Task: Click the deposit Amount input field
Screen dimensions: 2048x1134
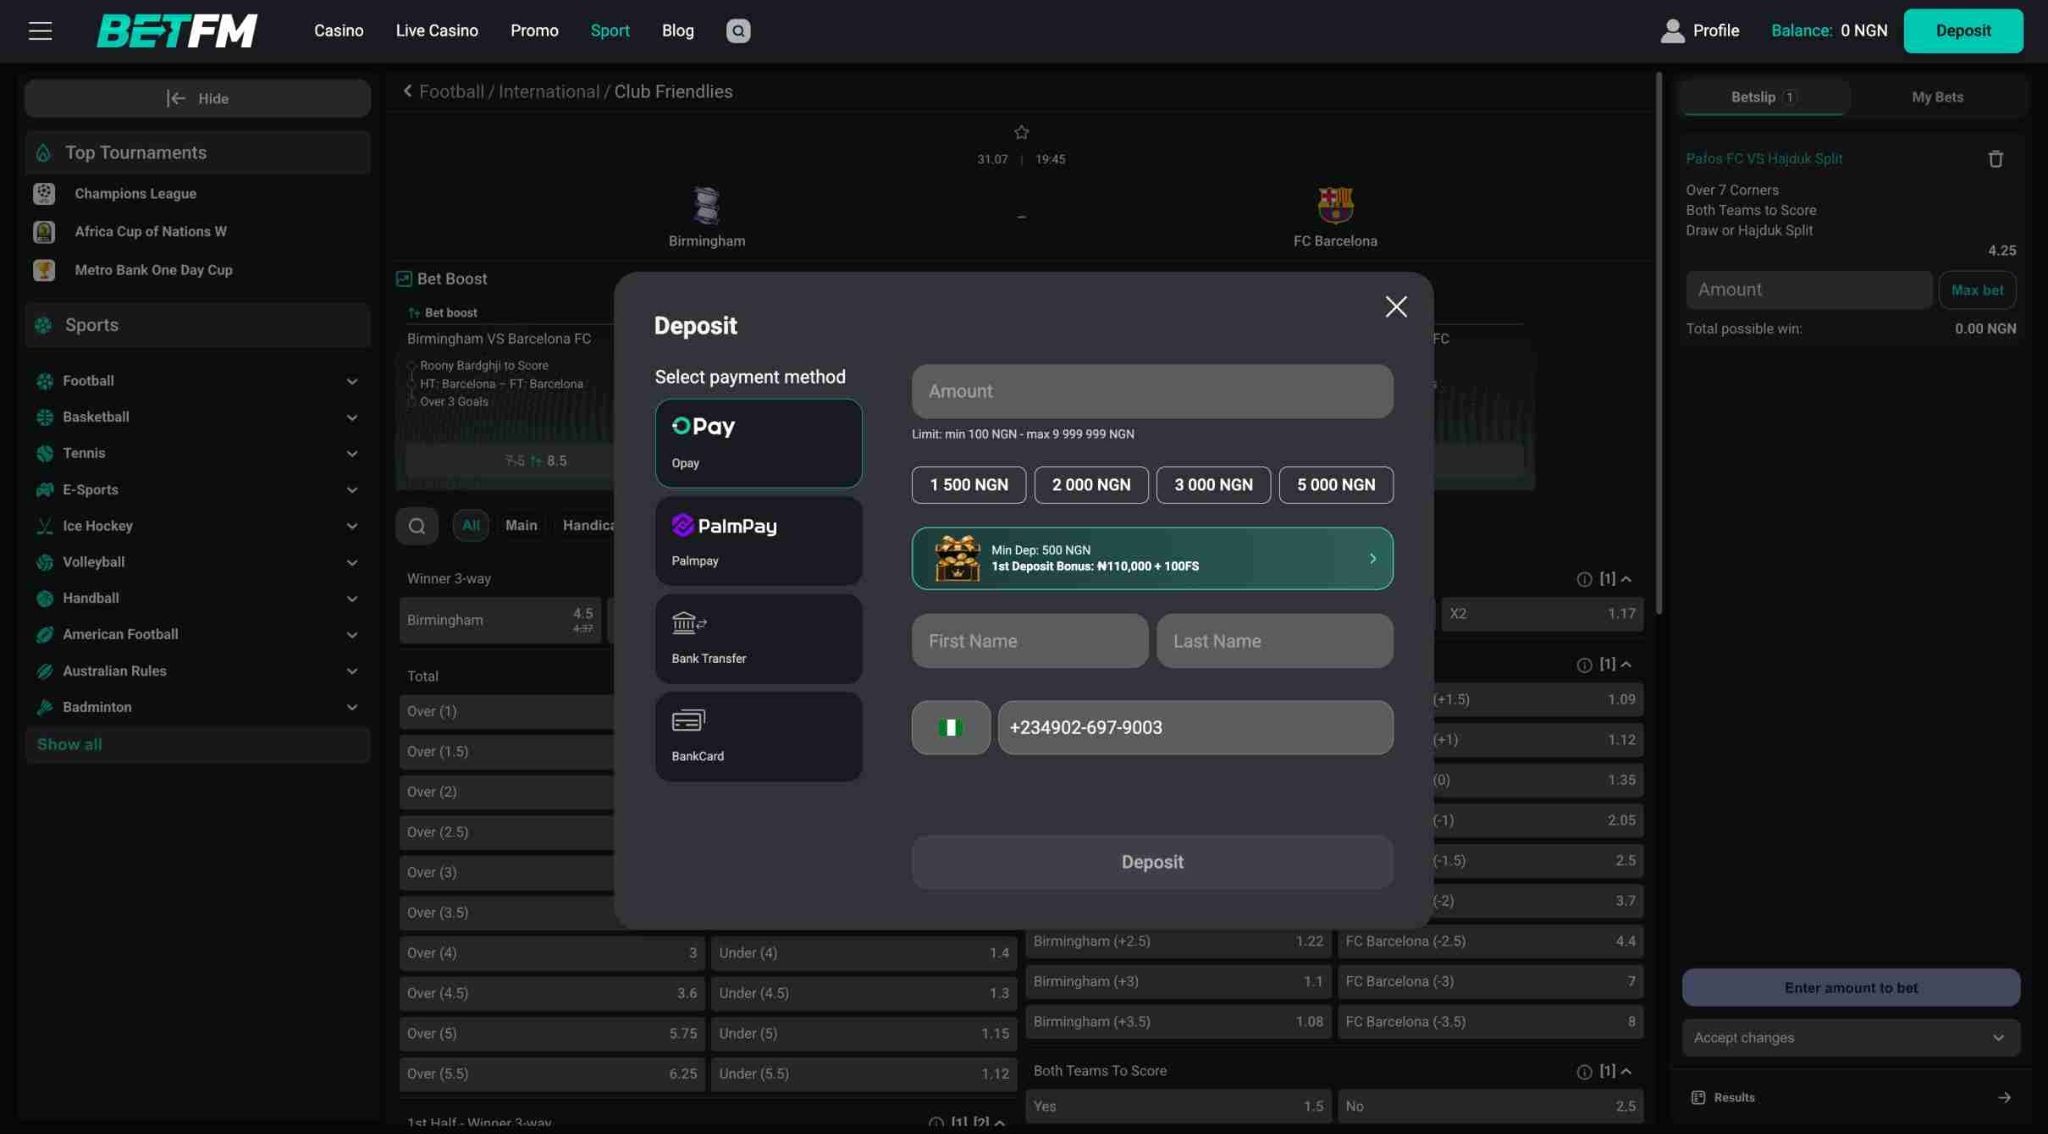Action: click(1152, 391)
